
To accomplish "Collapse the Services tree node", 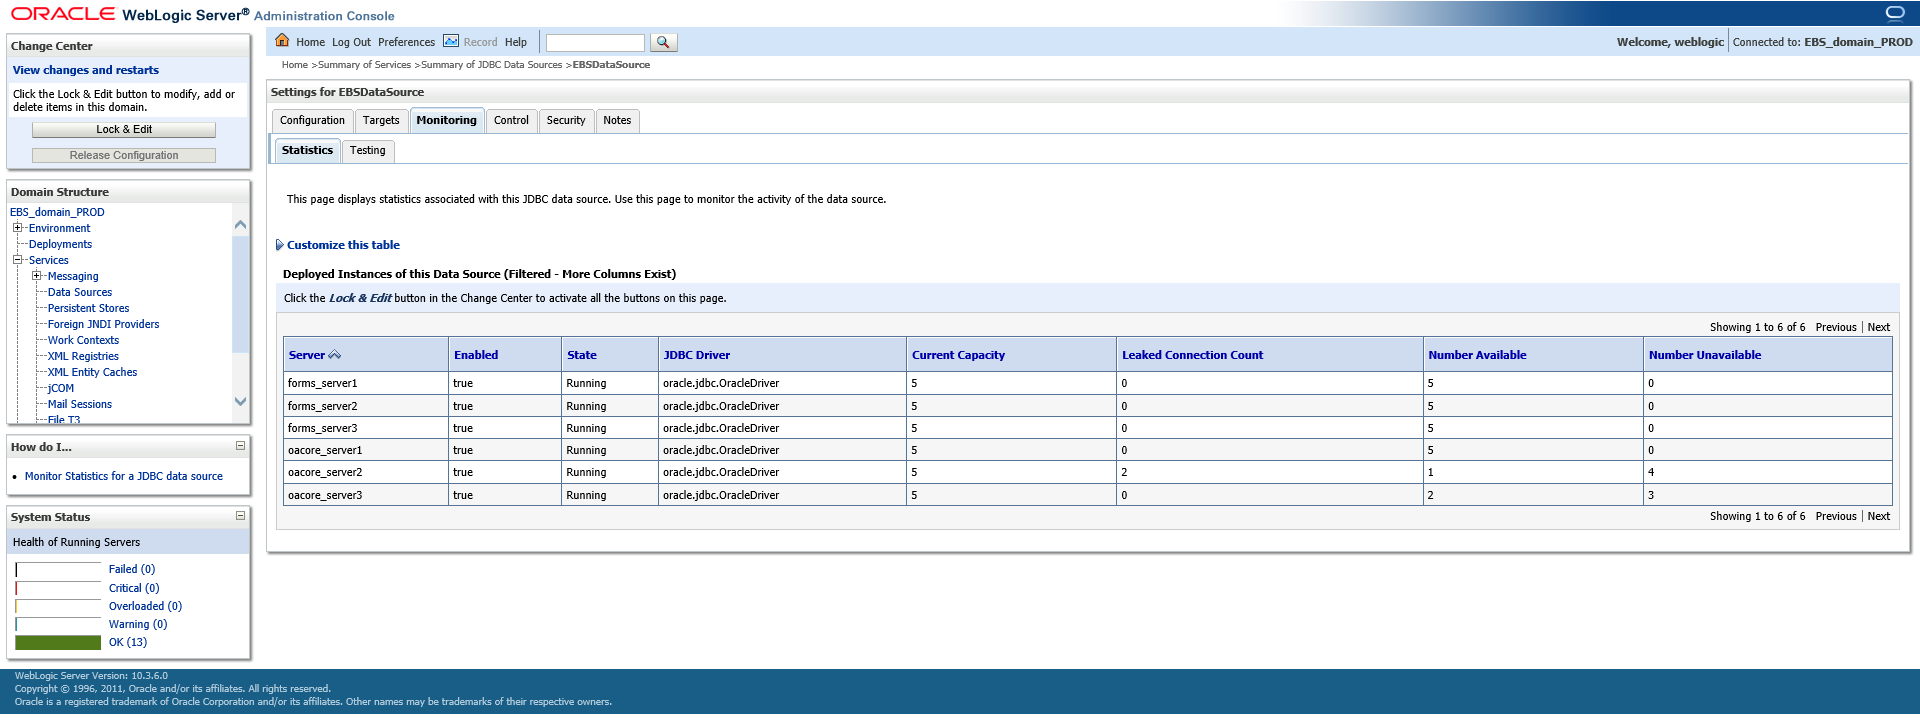I will point(17,260).
